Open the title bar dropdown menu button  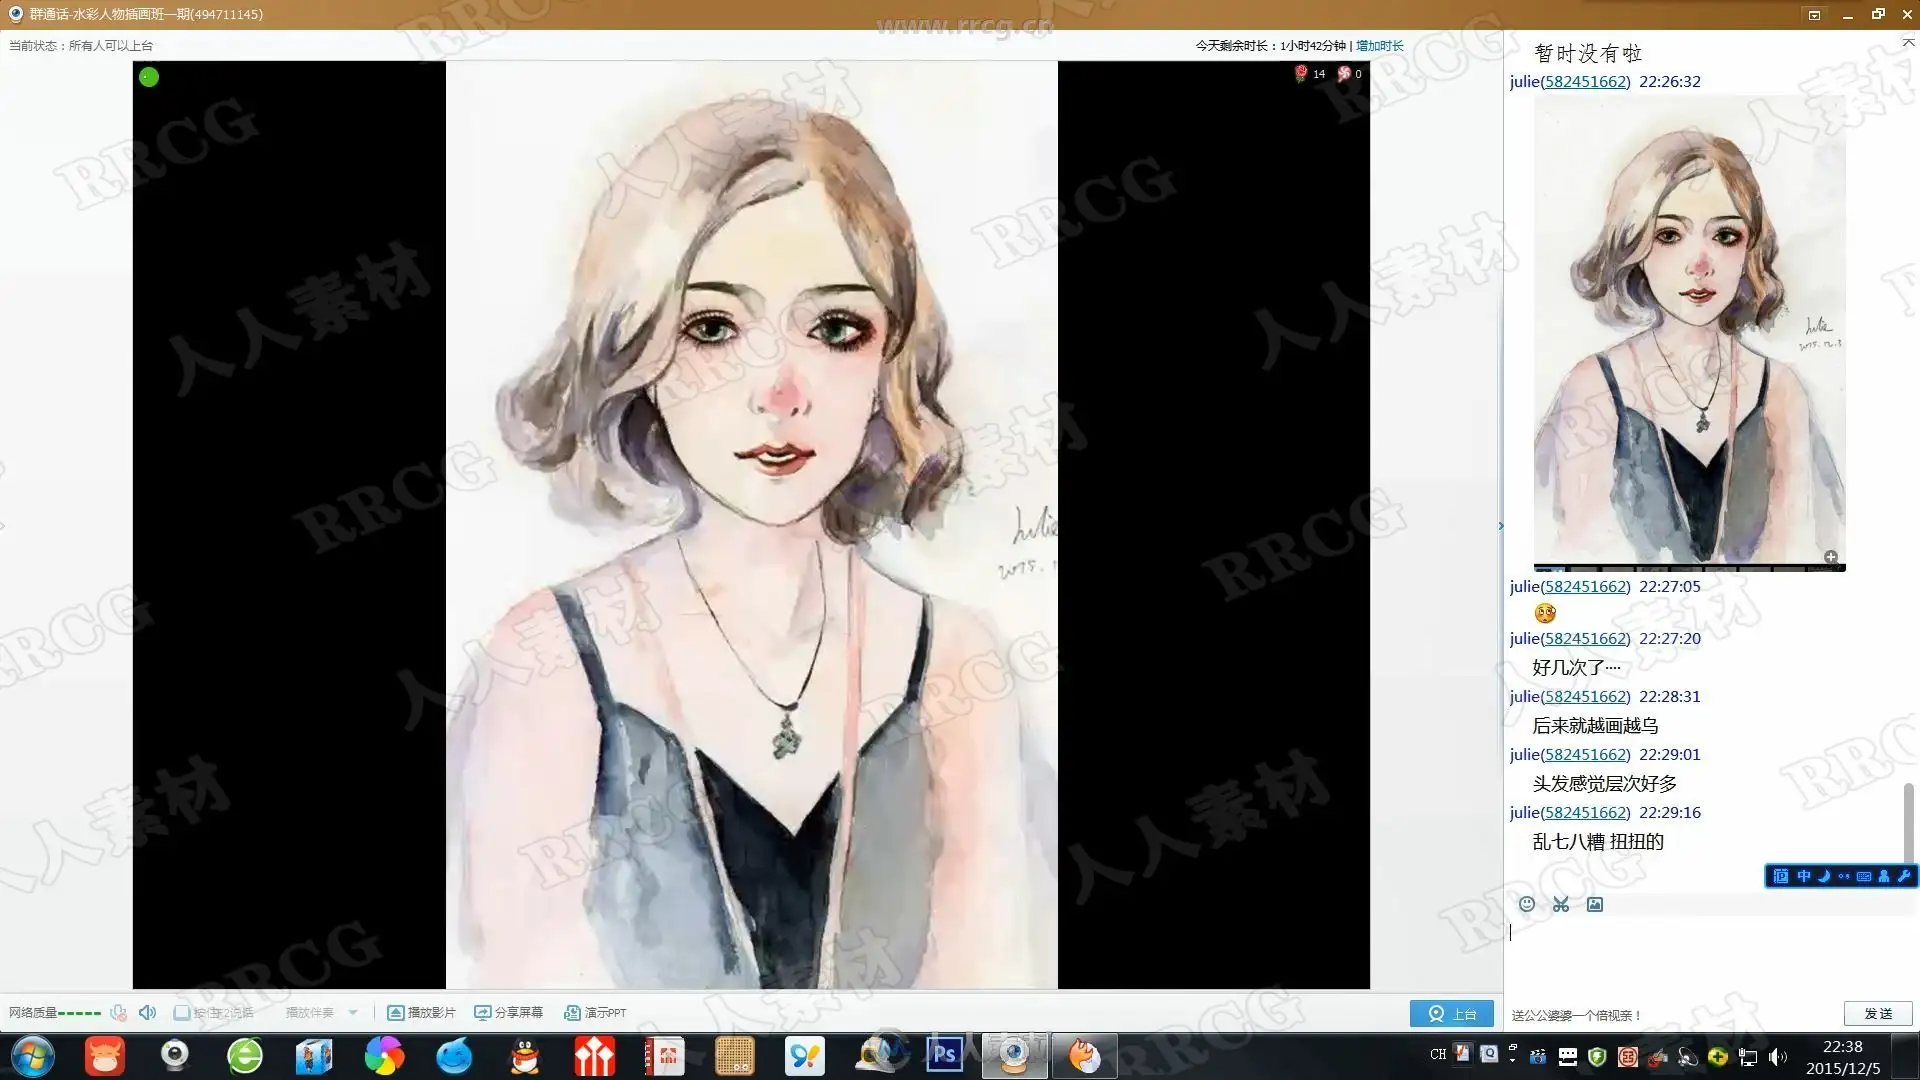pos(1814,15)
